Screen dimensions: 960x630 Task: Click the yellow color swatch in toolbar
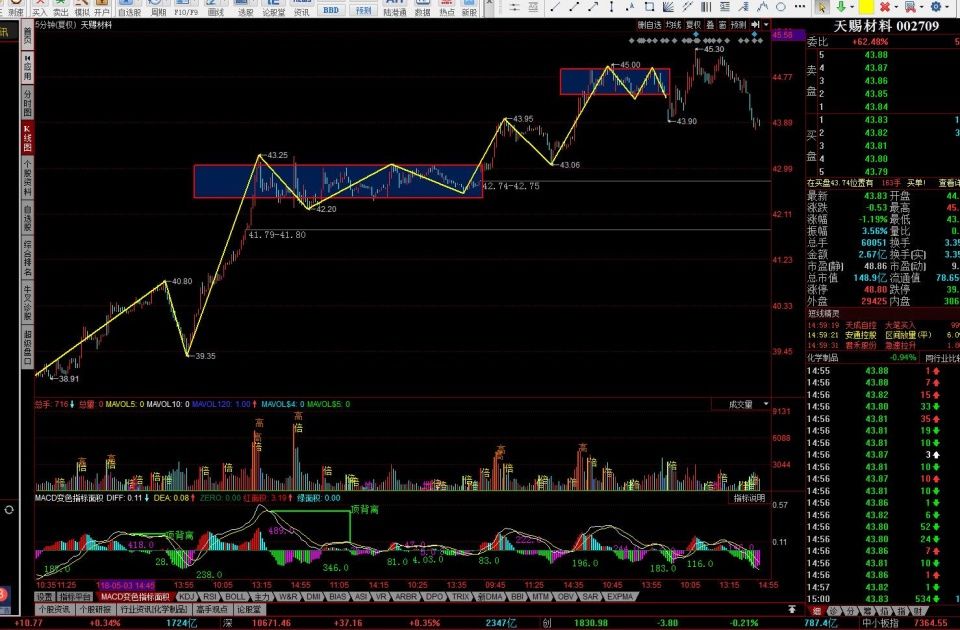(865, 7)
